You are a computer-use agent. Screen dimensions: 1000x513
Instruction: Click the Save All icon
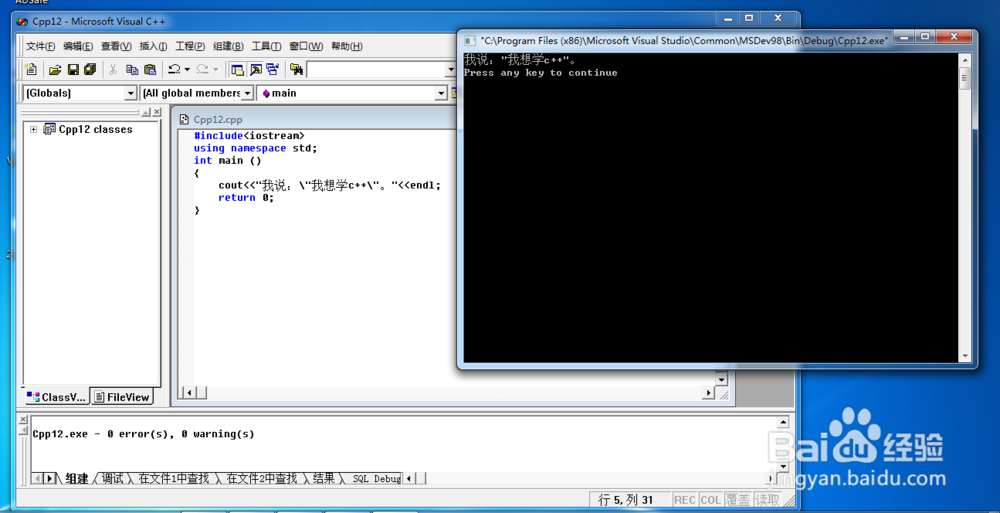pyautogui.click(x=90, y=69)
